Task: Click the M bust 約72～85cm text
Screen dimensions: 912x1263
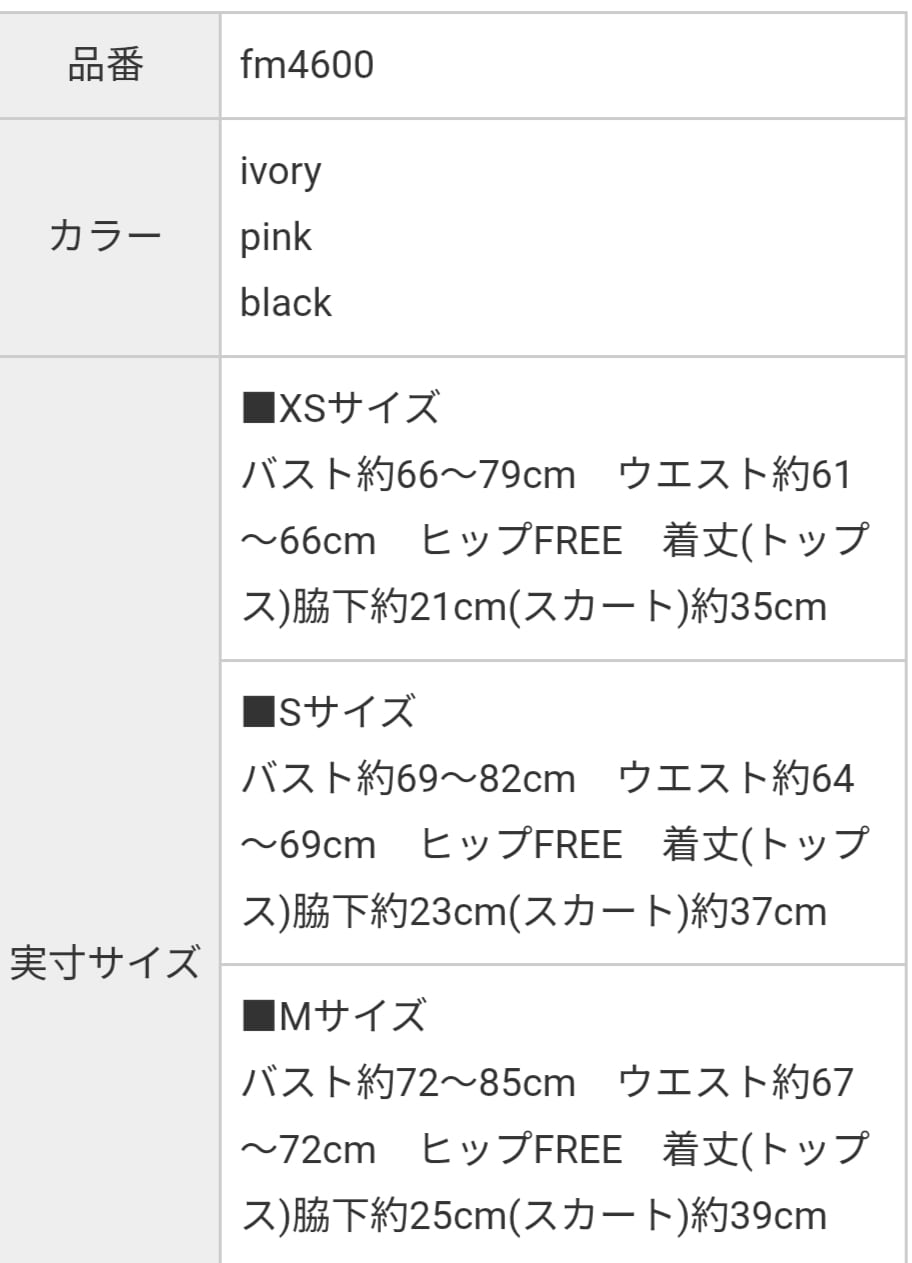Action: click(465, 1083)
